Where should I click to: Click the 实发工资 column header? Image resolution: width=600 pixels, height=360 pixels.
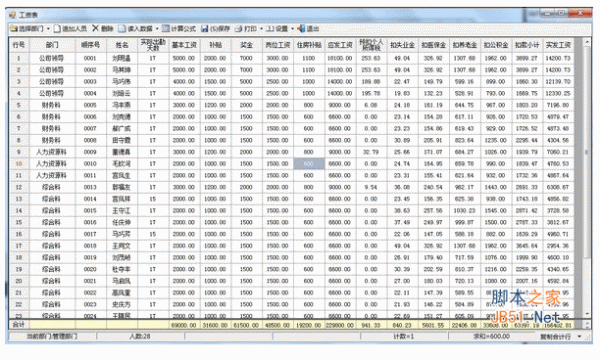(558, 45)
